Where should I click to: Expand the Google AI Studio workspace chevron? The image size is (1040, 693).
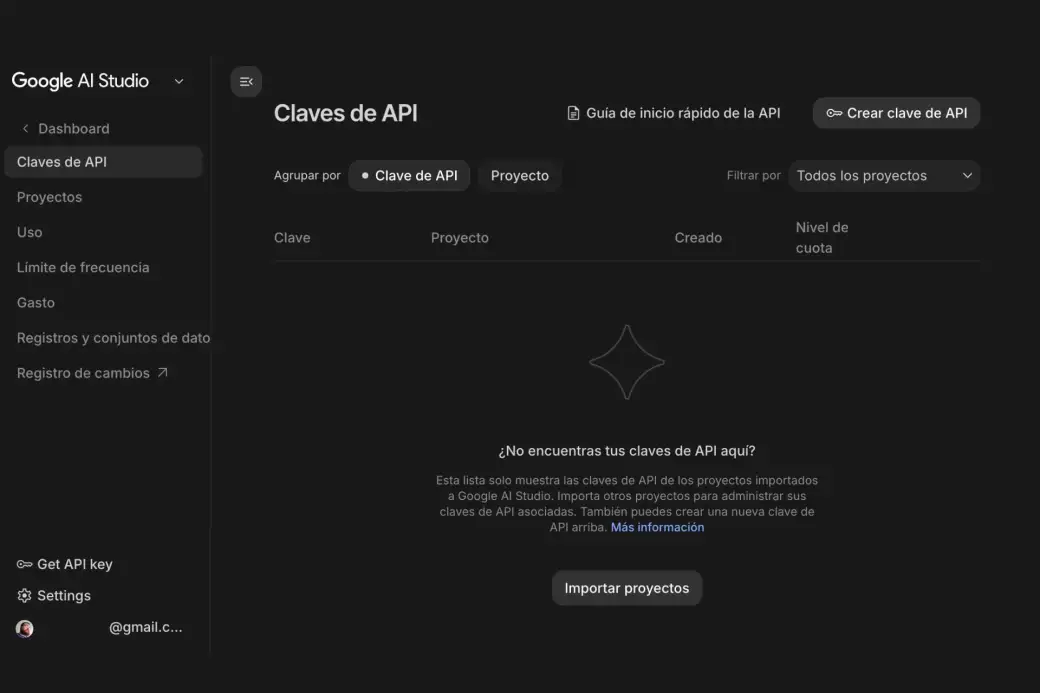click(178, 81)
